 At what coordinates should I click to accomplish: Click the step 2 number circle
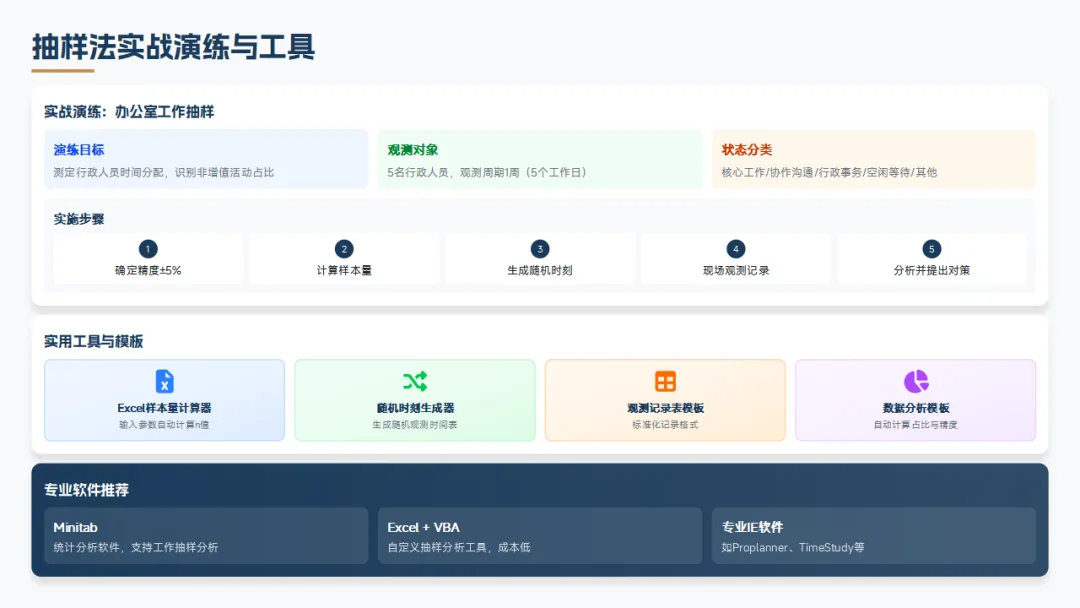344,249
